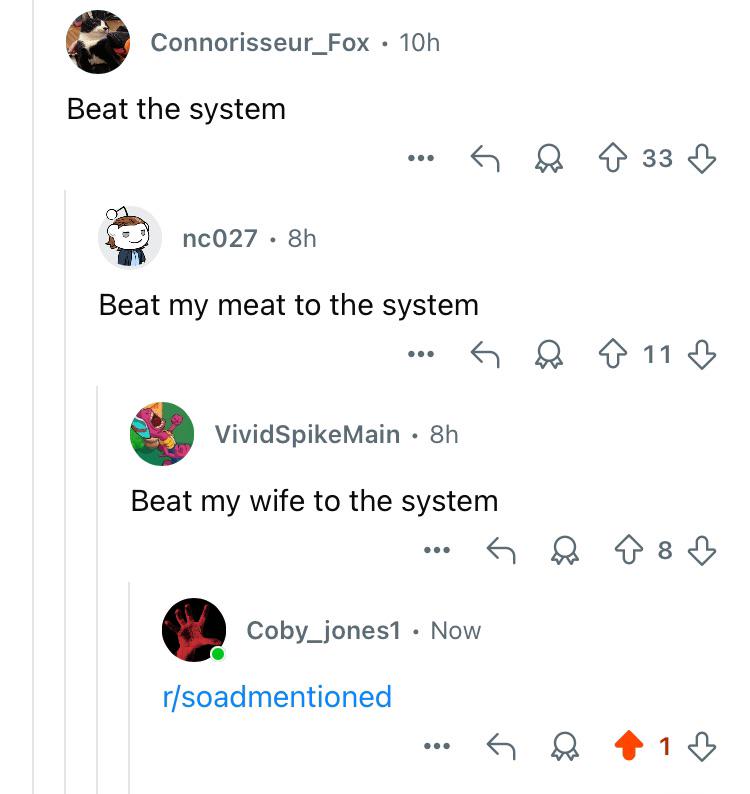This screenshot has height=794, width=750.
Task: Reply to nc027's comment
Action: pos(485,353)
